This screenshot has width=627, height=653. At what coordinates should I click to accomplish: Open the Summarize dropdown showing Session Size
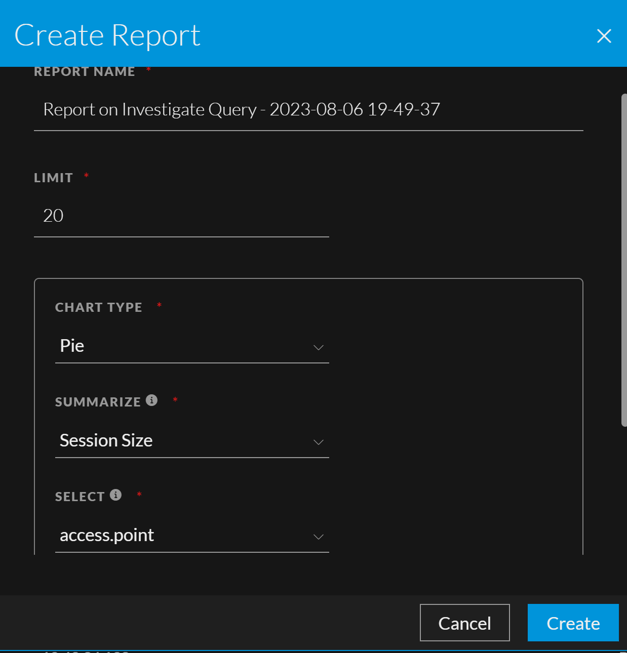click(x=192, y=441)
